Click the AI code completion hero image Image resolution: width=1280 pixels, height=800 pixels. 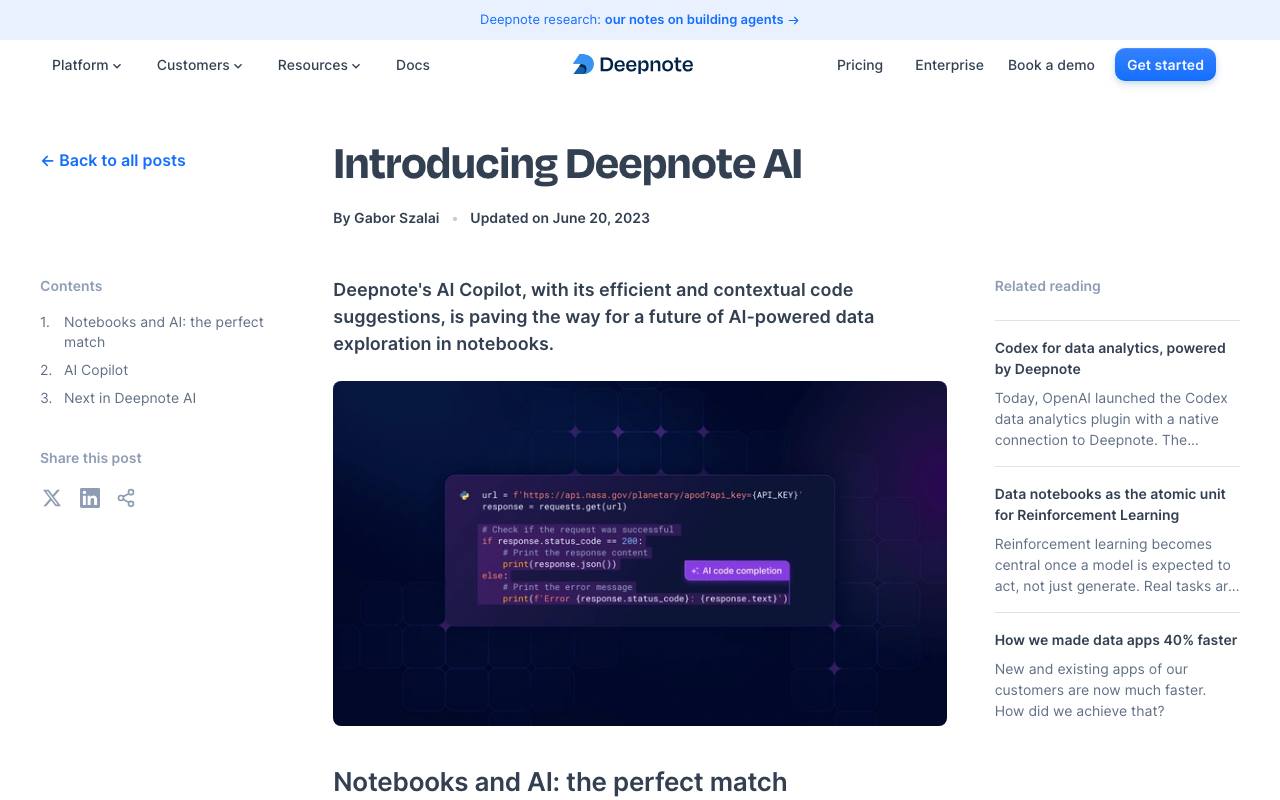(640, 553)
